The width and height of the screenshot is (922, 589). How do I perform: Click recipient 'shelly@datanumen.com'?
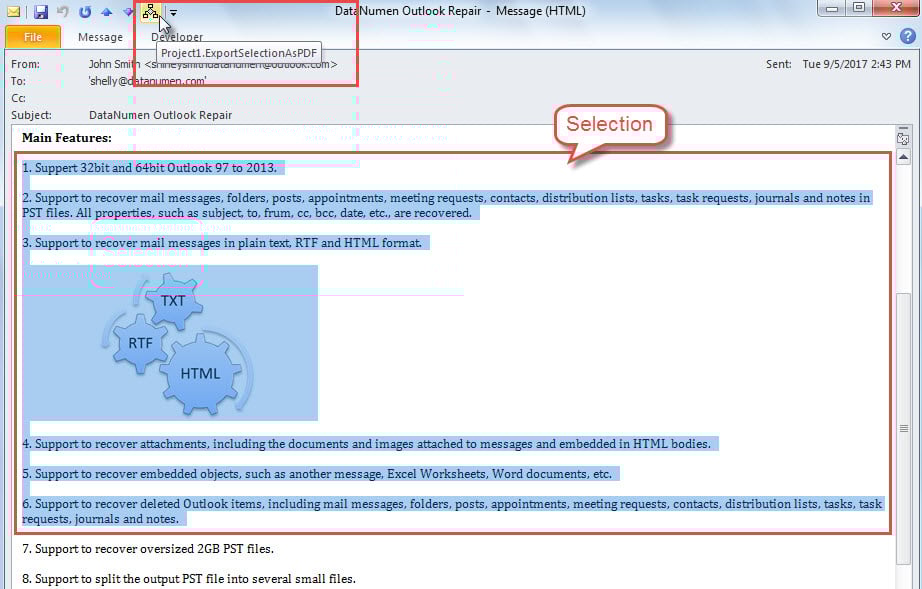[x=148, y=81]
